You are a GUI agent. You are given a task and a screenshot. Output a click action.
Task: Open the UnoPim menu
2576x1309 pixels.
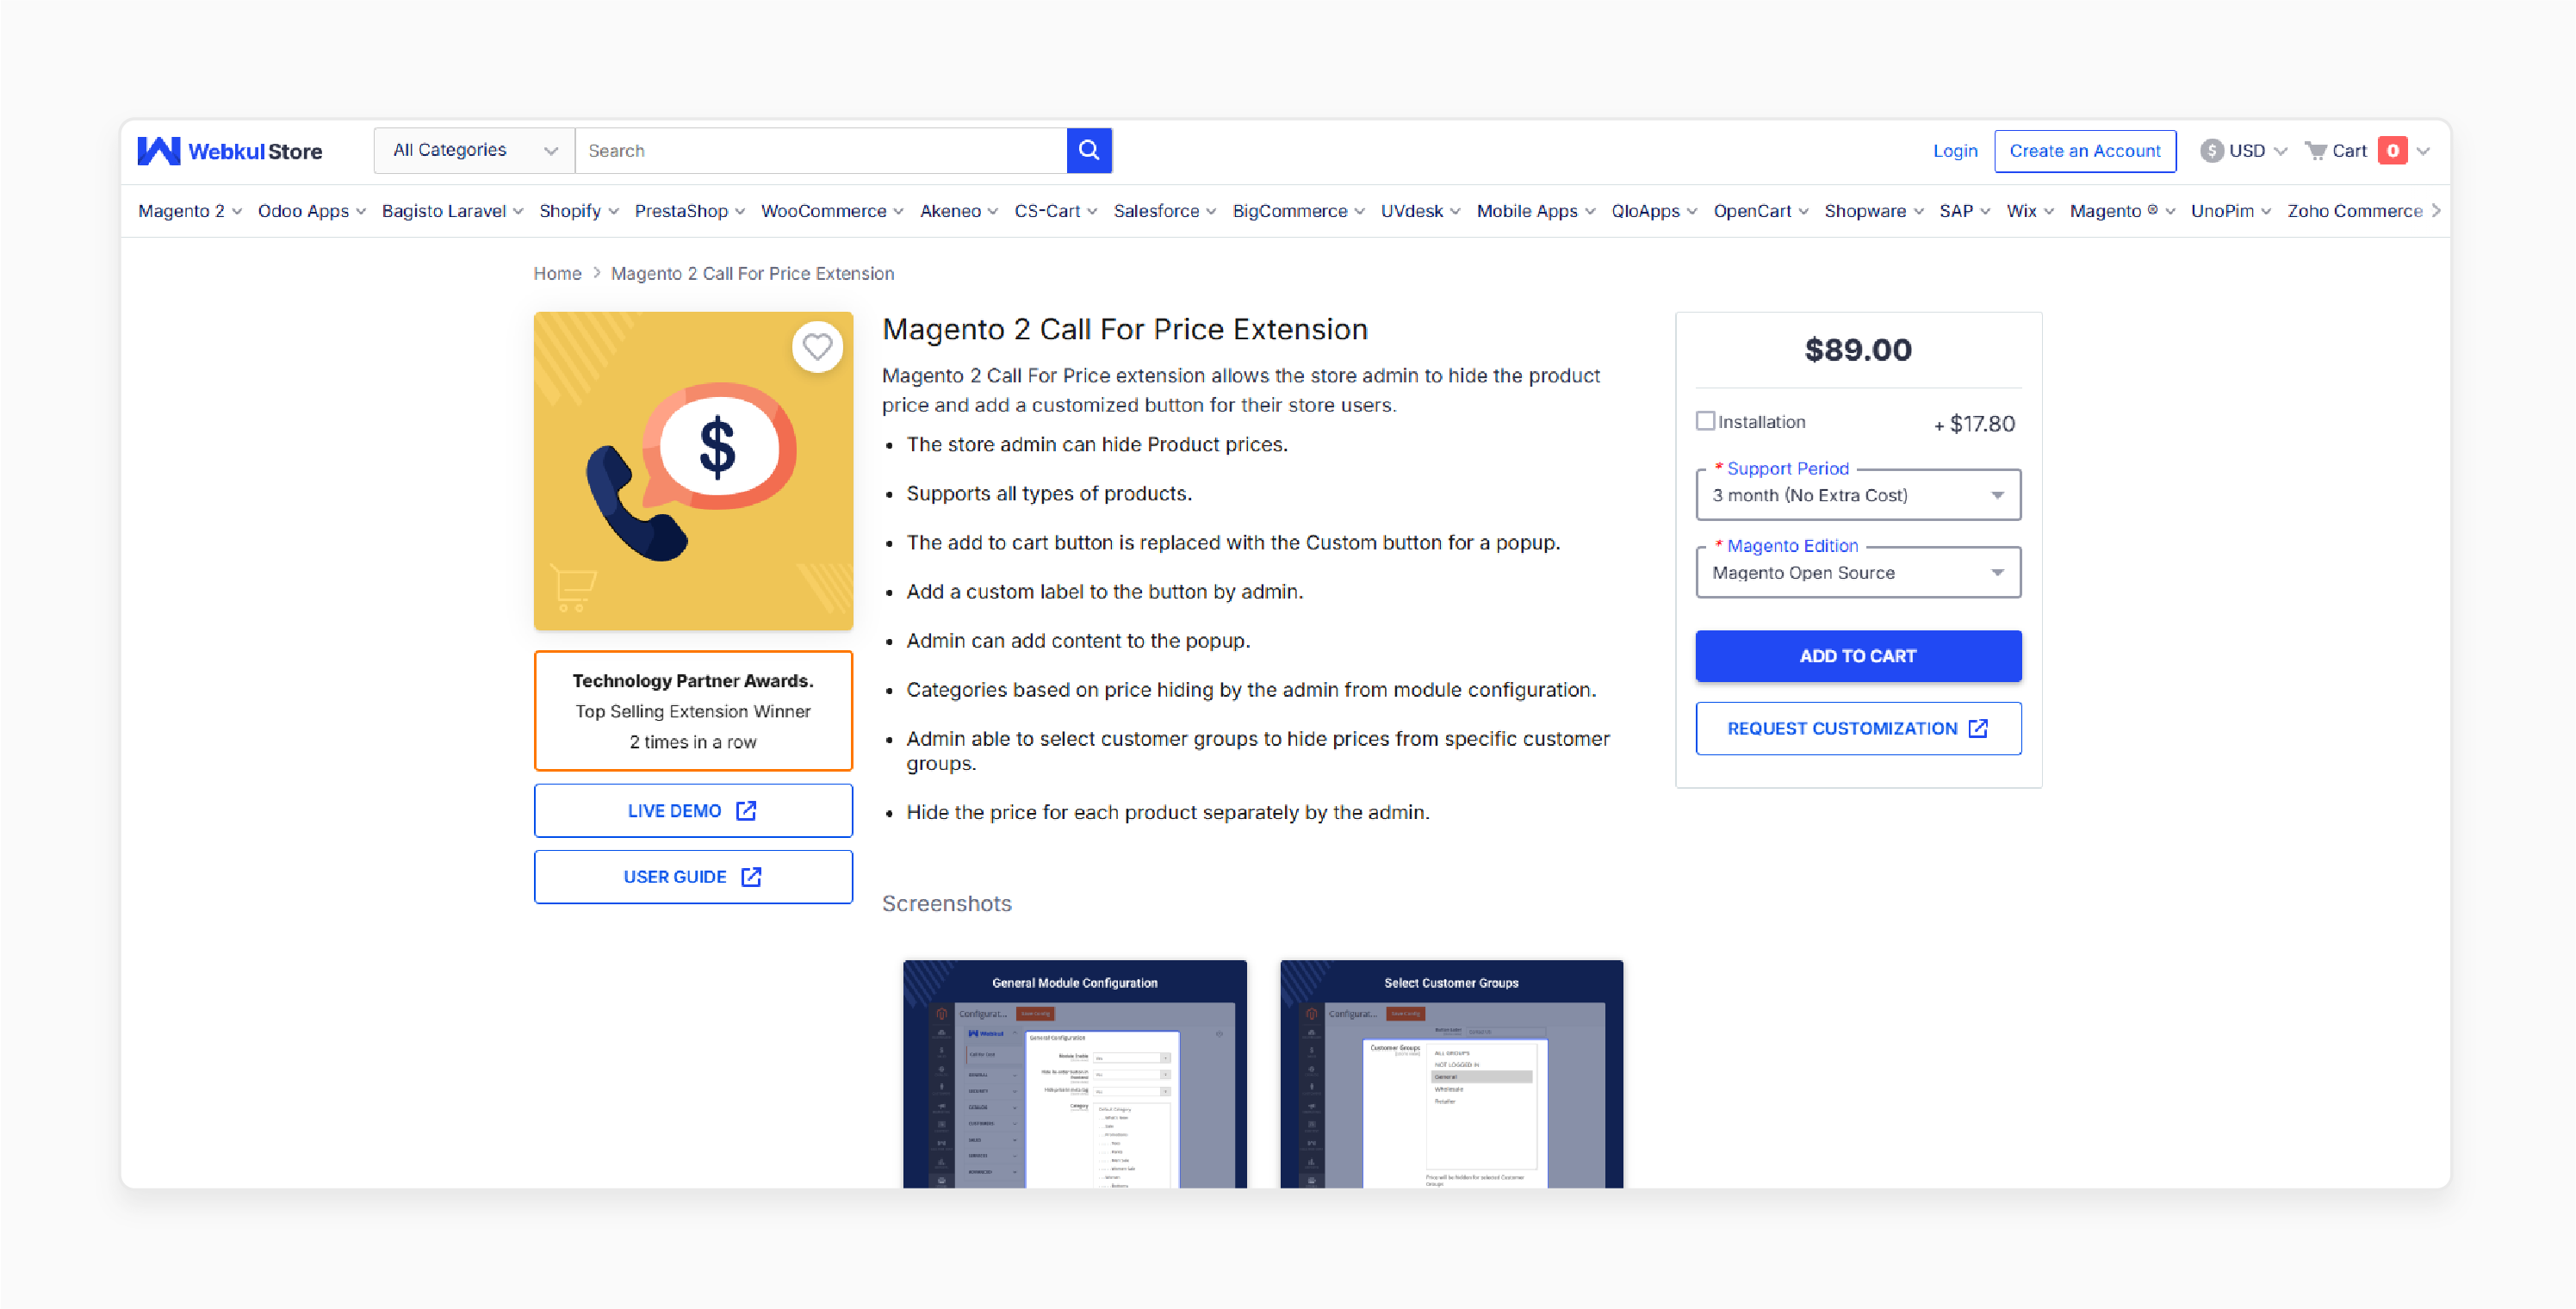[x=2231, y=211]
